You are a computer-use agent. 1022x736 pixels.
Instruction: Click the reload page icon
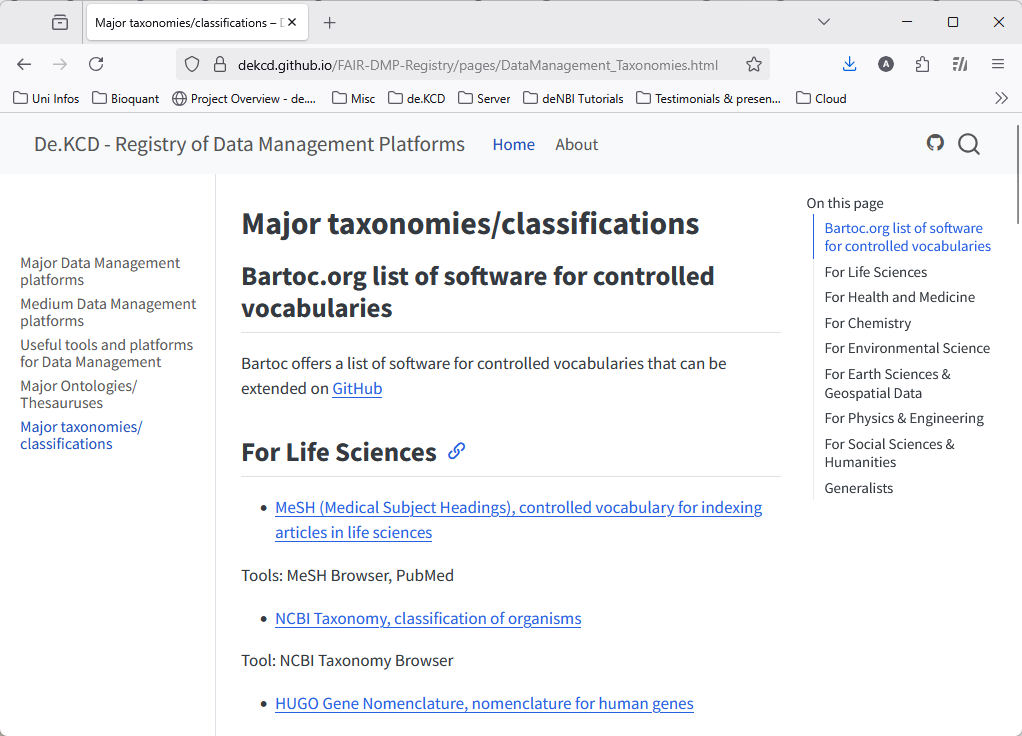pyautogui.click(x=96, y=63)
